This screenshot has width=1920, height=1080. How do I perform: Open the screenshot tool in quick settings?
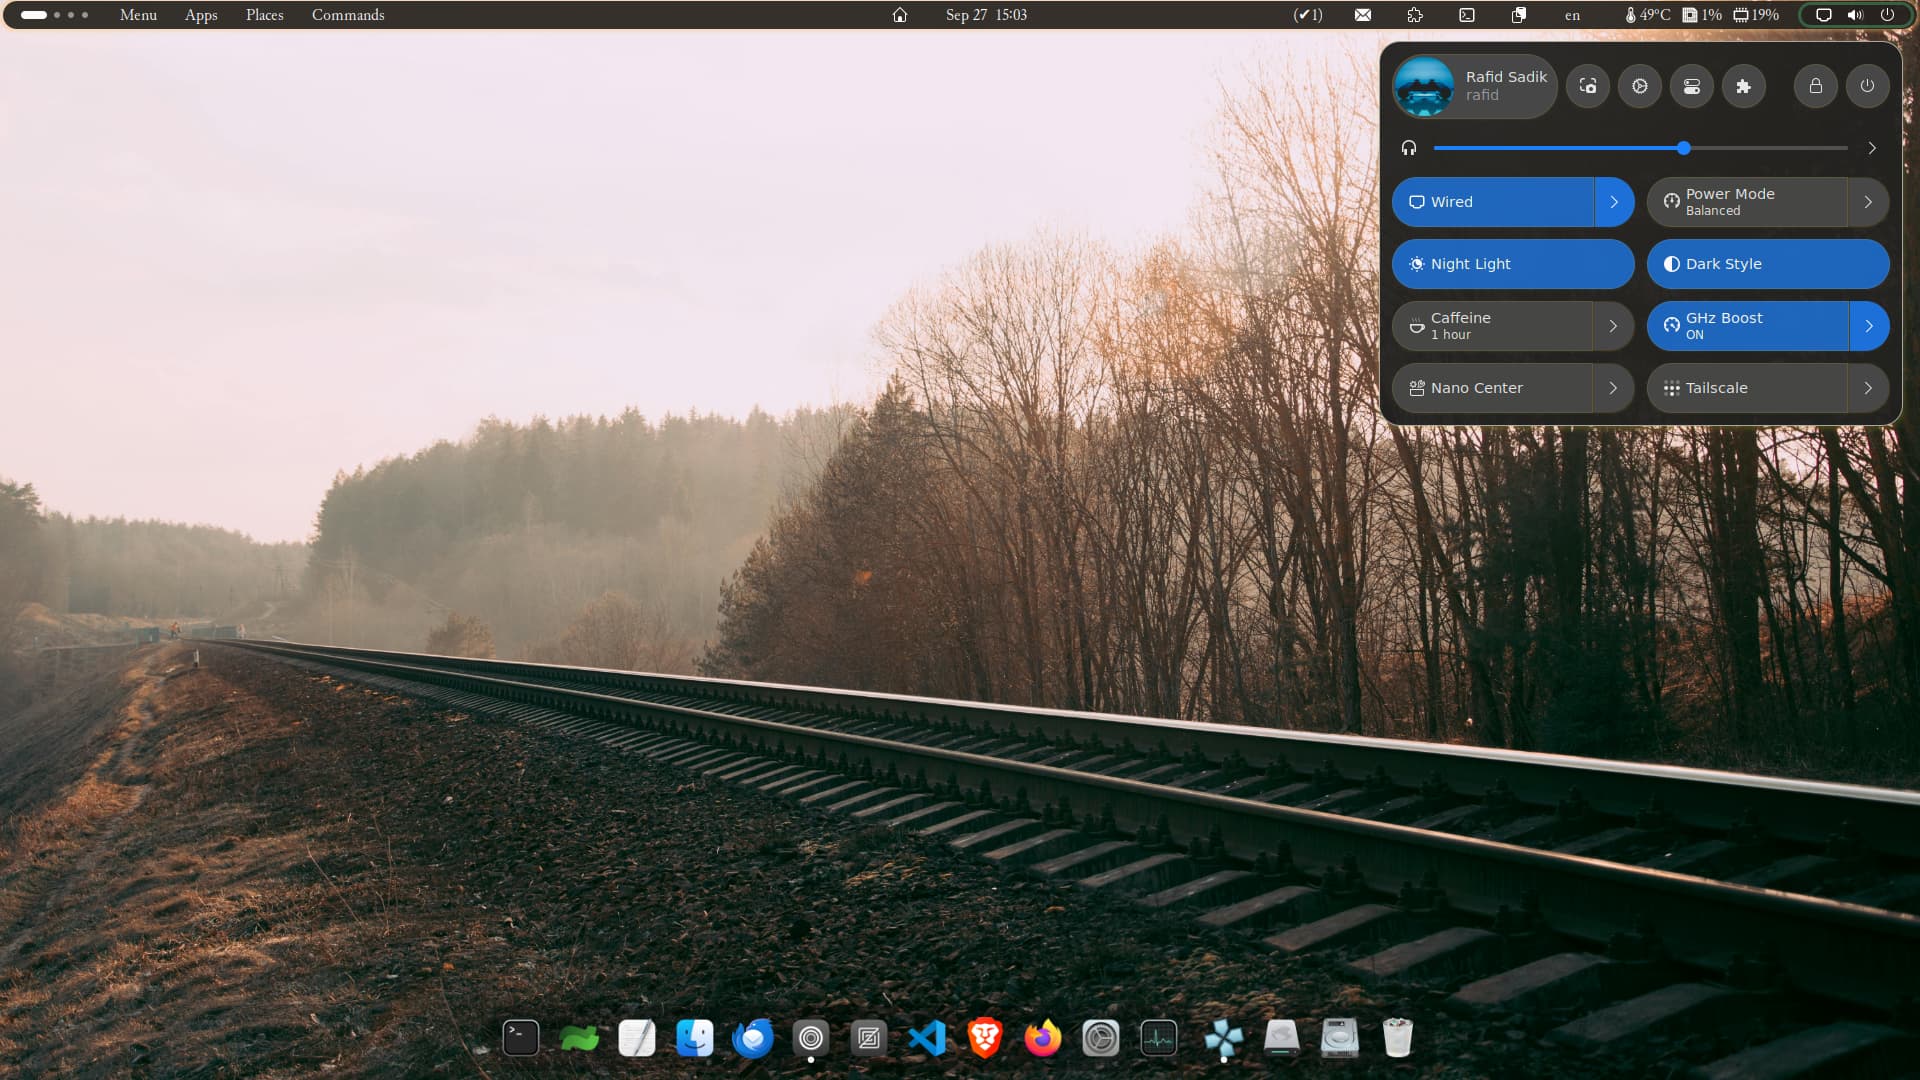[x=1588, y=86]
